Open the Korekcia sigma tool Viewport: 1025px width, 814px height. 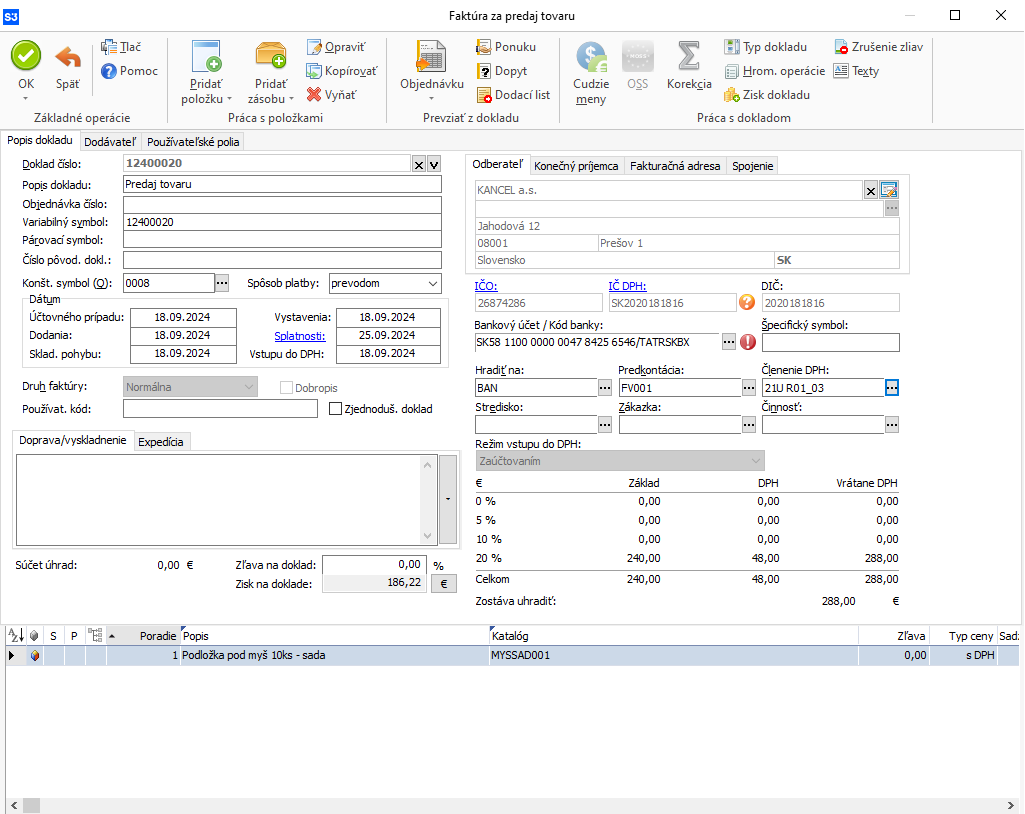pyautogui.click(x=688, y=57)
